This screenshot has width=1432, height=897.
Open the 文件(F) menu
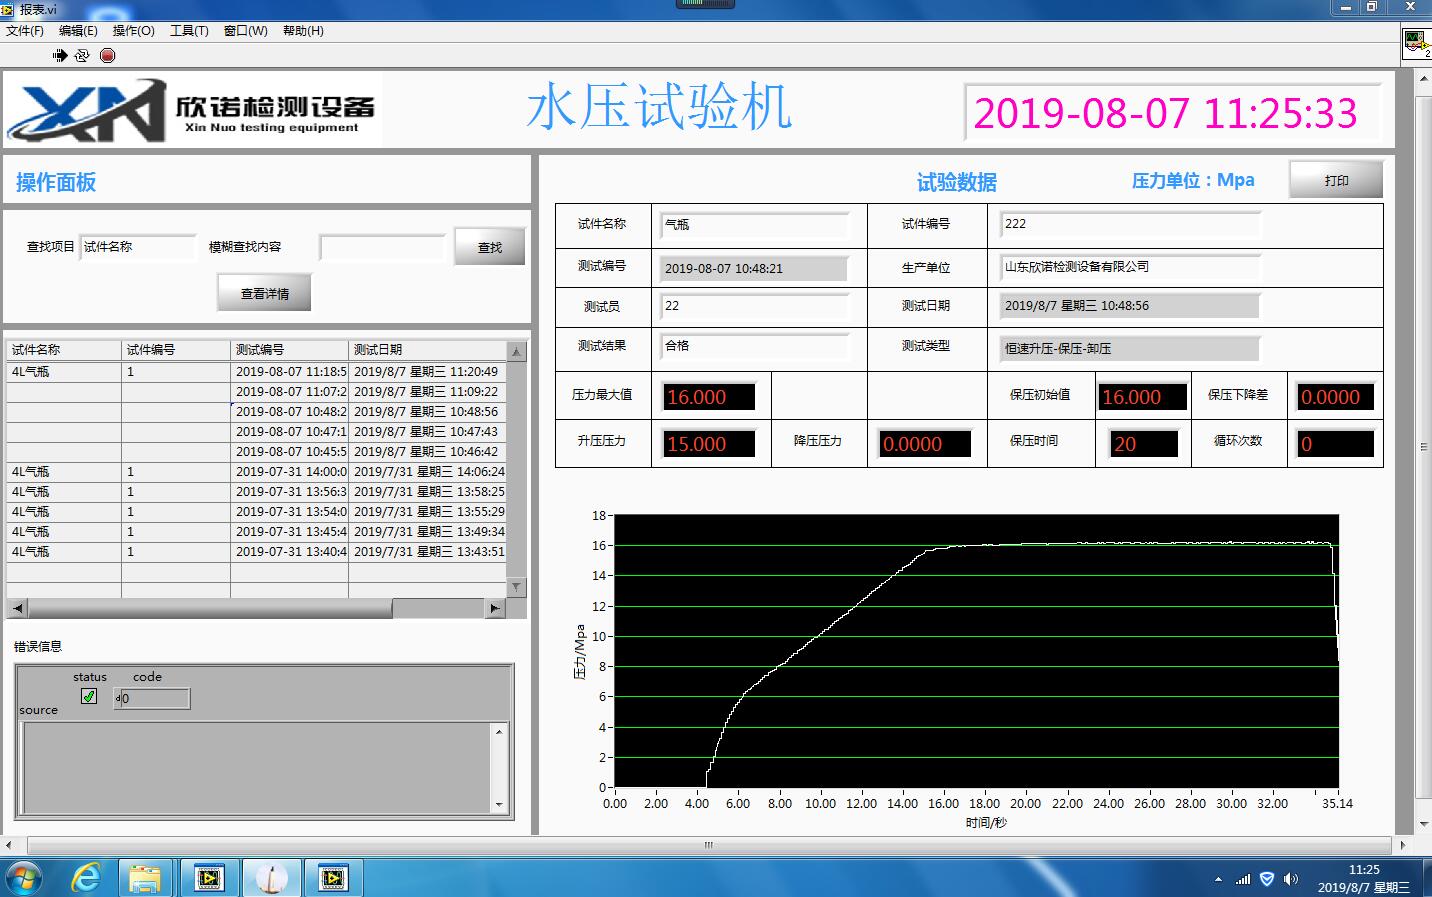click(25, 31)
